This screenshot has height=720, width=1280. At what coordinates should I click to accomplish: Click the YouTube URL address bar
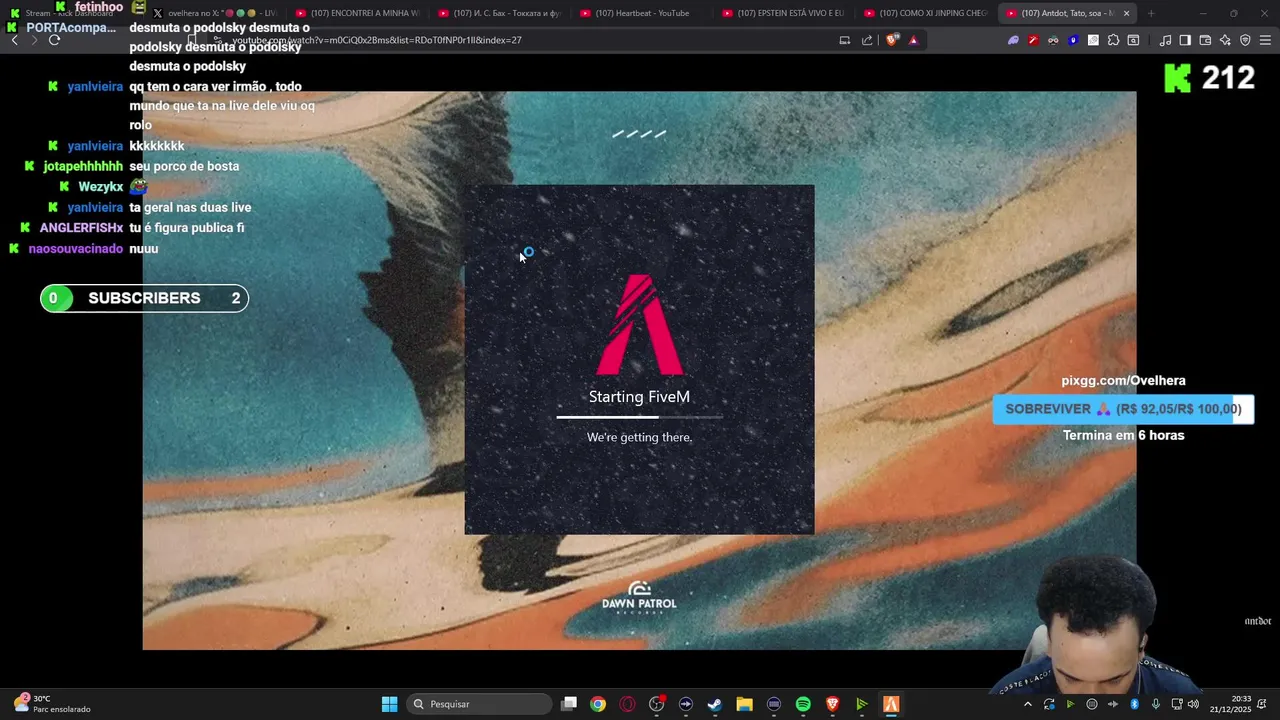pyautogui.click(x=520, y=40)
